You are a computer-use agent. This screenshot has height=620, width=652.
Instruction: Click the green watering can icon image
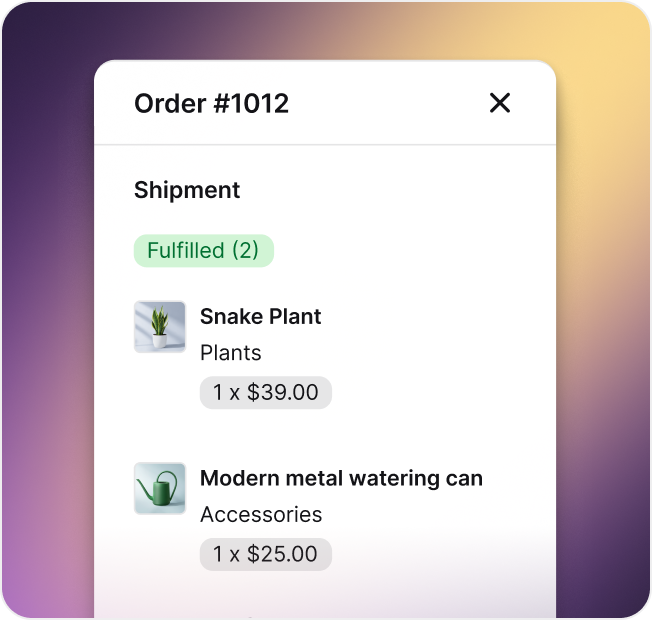pyautogui.click(x=159, y=490)
